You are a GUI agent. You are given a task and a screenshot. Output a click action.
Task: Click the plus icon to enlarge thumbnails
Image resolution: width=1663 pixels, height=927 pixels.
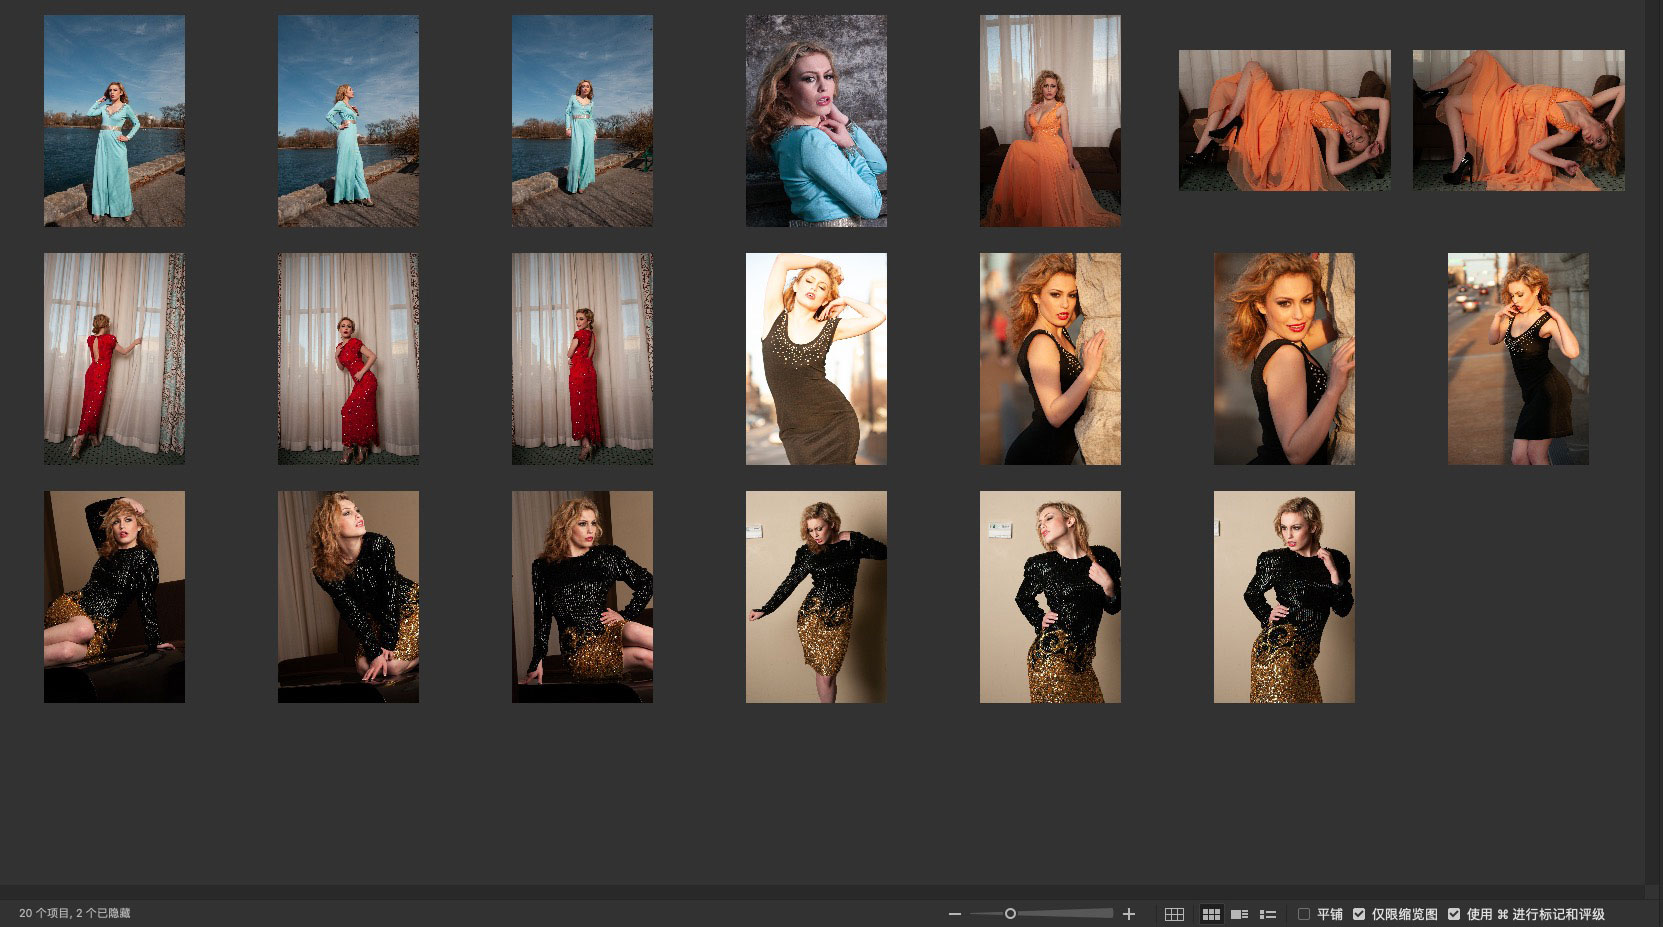(1129, 914)
